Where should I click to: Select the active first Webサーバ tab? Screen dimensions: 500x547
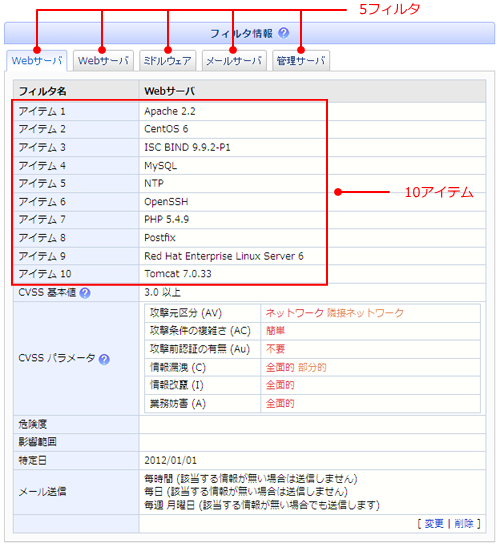(37, 61)
